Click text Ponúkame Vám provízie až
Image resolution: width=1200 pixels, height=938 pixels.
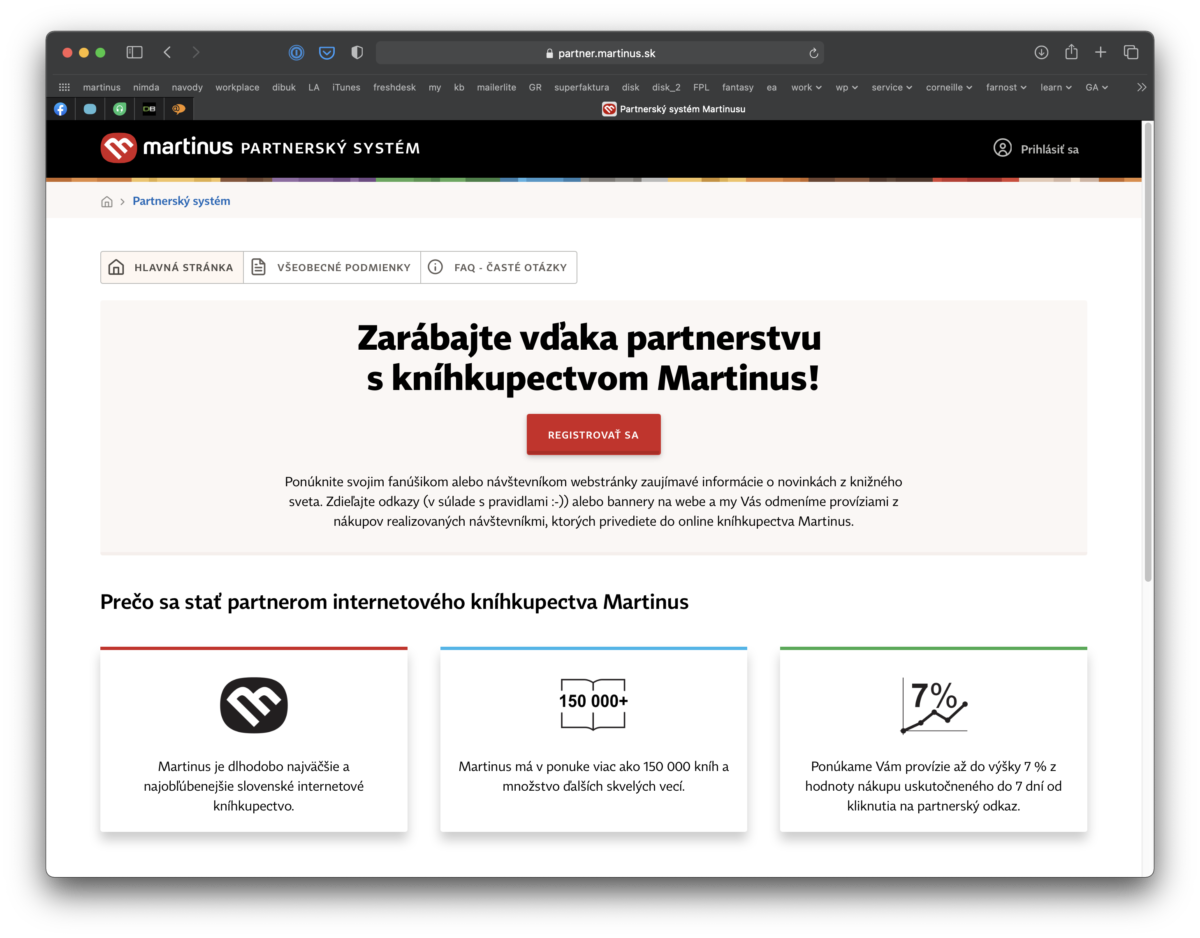934,786
